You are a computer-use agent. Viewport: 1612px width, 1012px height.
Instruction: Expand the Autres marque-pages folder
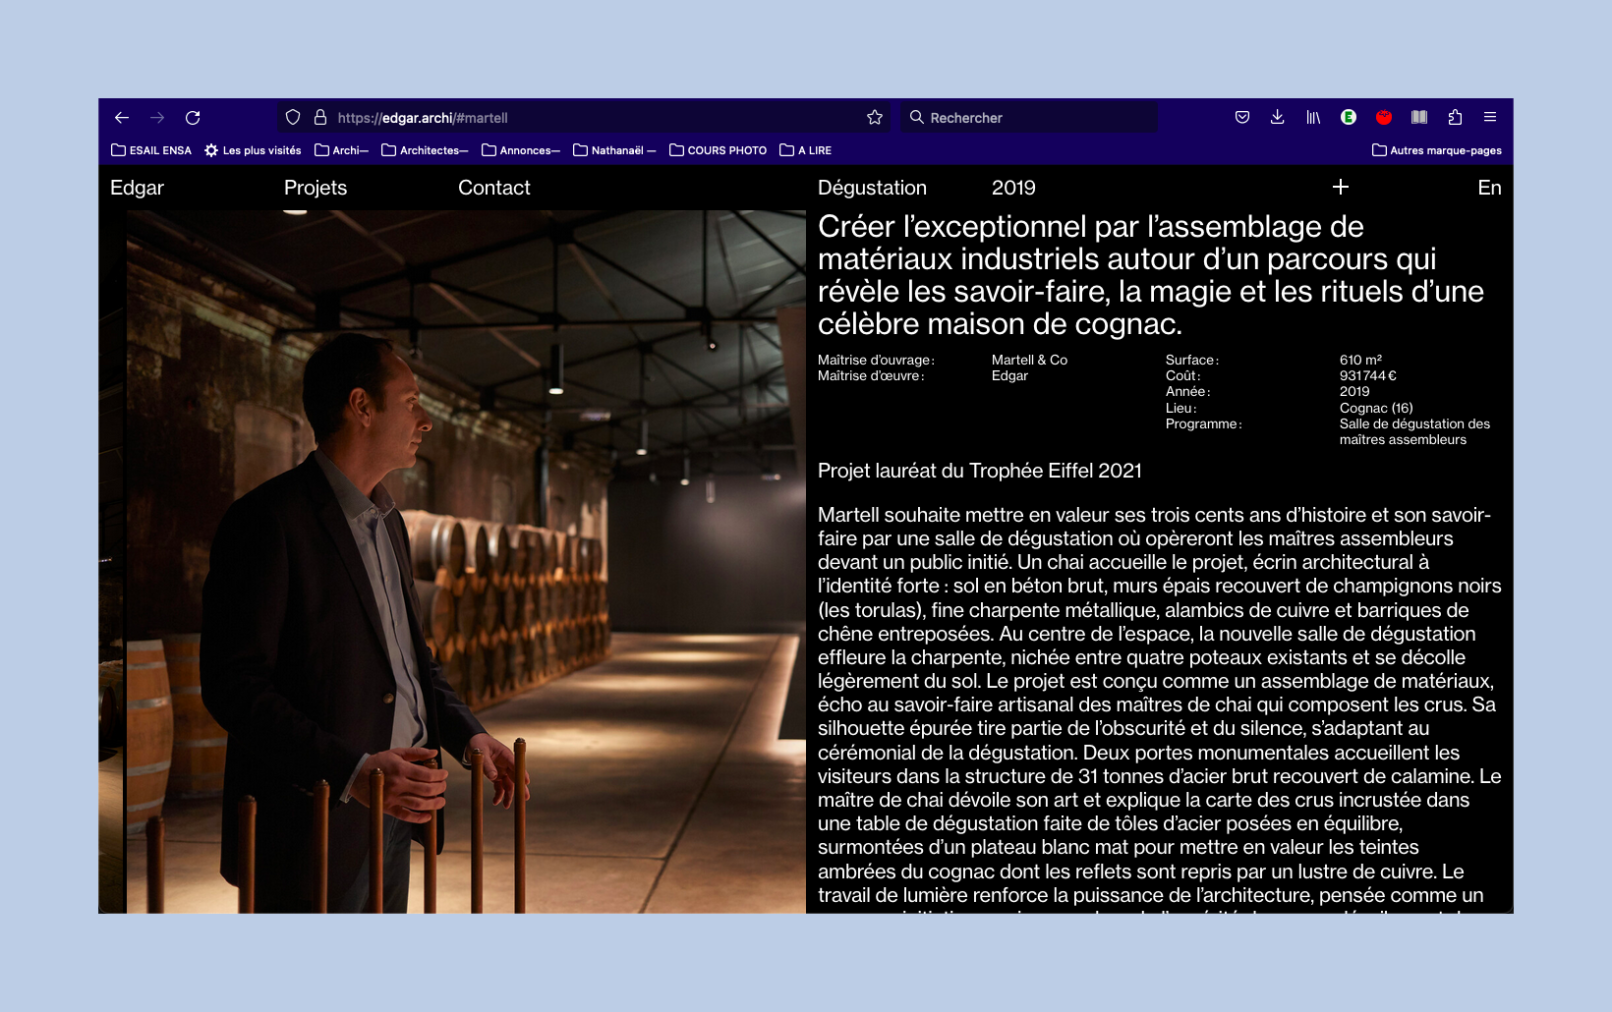pyautogui.click(x=1437, y=151)
